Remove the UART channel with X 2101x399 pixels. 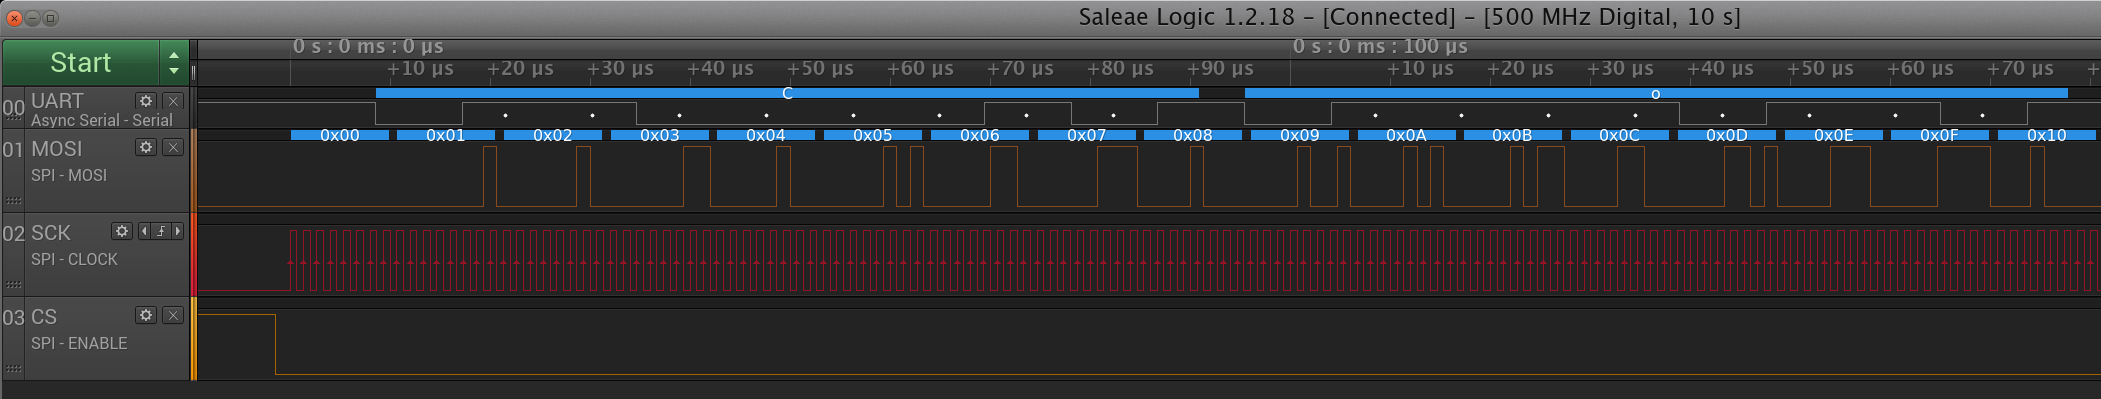tap(173, 101)
